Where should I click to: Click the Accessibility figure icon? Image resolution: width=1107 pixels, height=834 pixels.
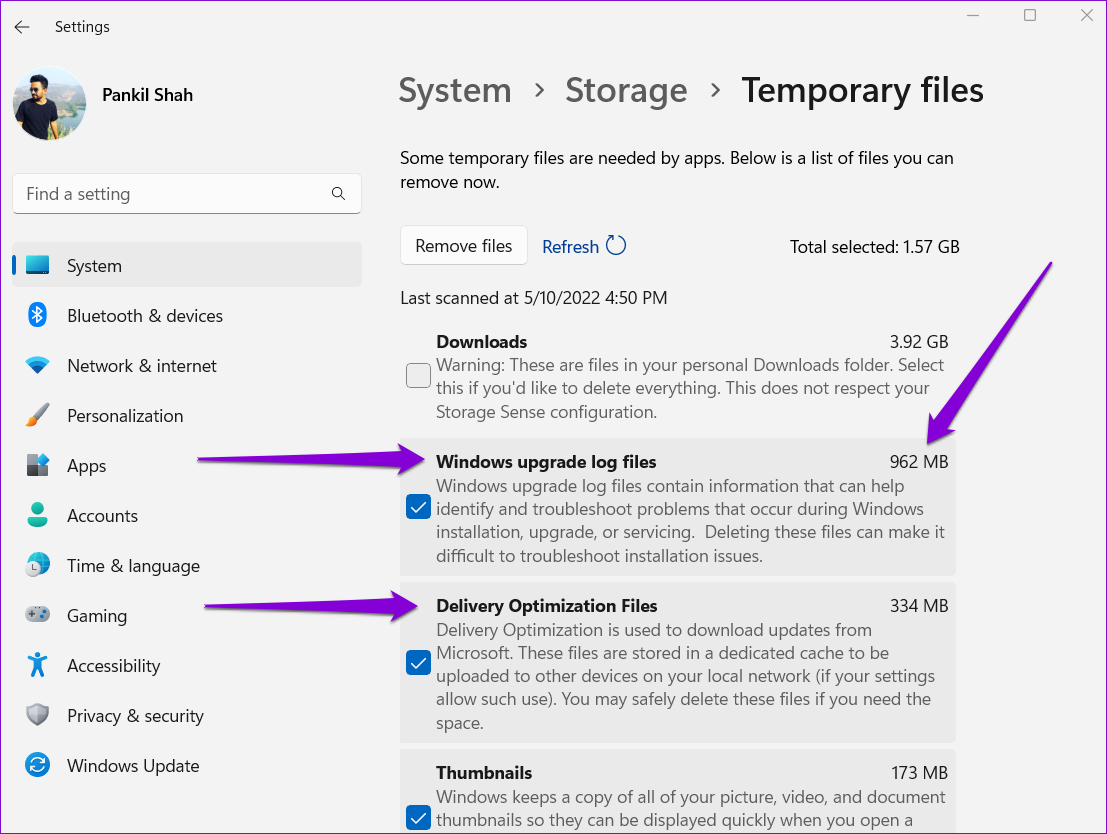(x=37, y=665)
